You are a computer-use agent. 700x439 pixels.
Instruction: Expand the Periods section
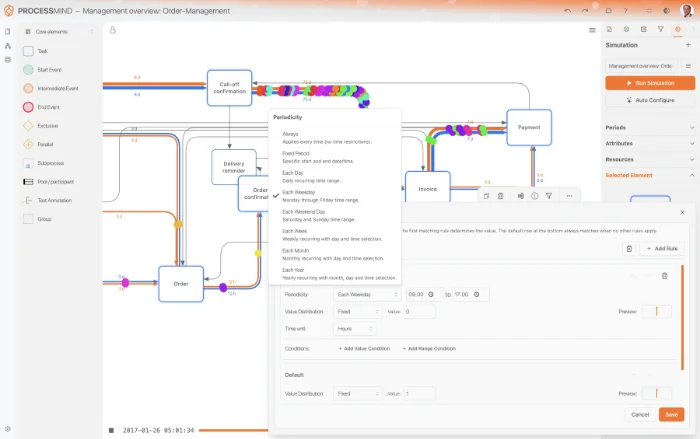point(650,127)
